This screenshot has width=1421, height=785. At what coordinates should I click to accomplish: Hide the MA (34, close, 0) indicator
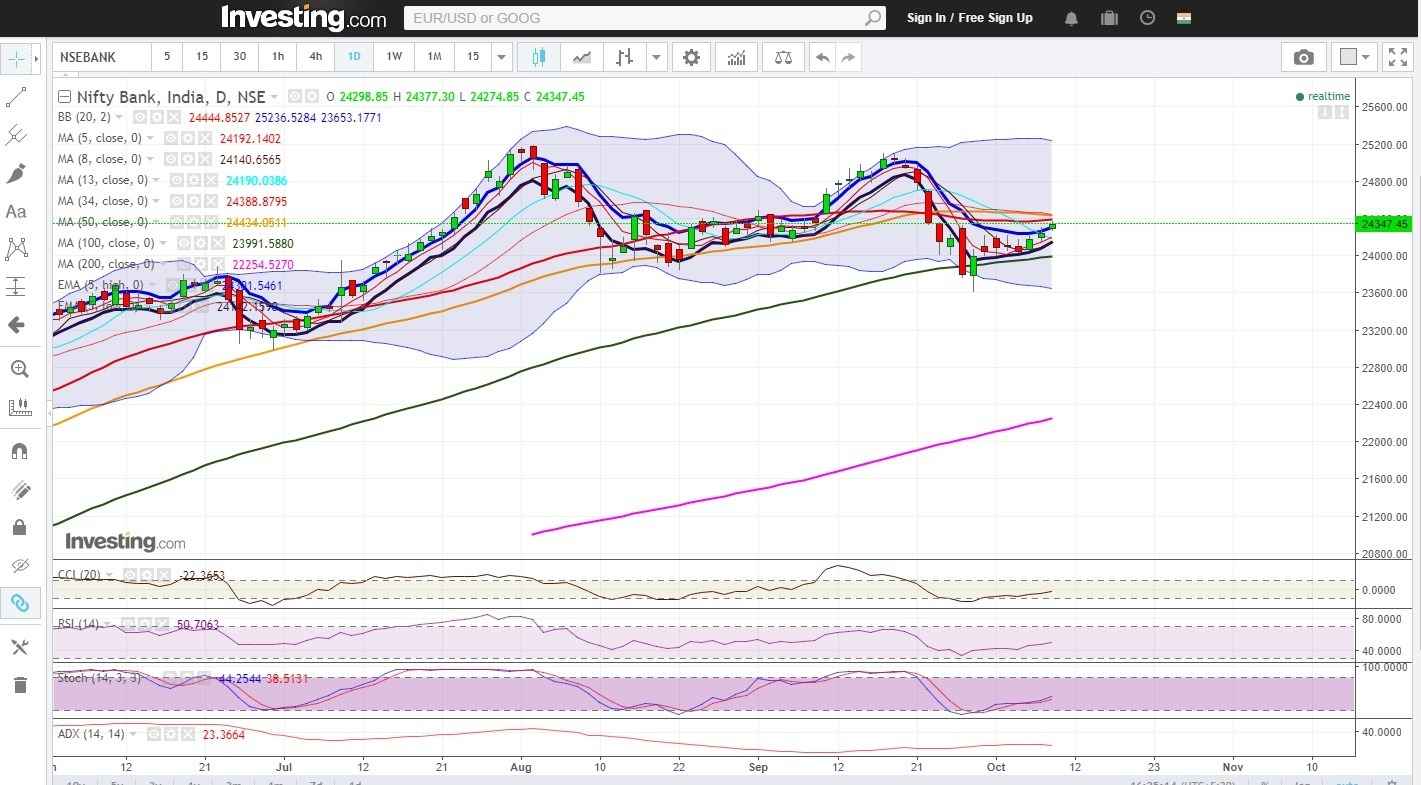[176, 201]
